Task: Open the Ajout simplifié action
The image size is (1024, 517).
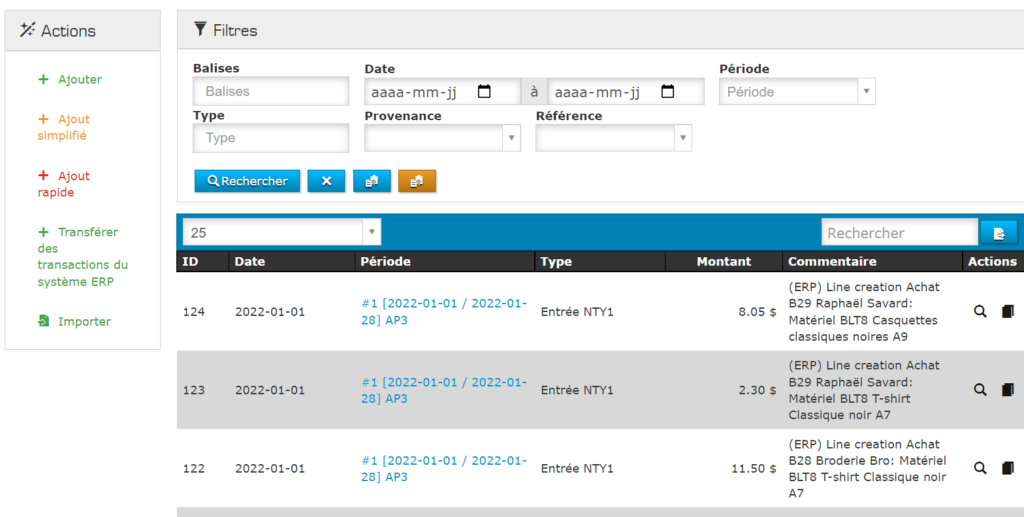Action: 64,127
